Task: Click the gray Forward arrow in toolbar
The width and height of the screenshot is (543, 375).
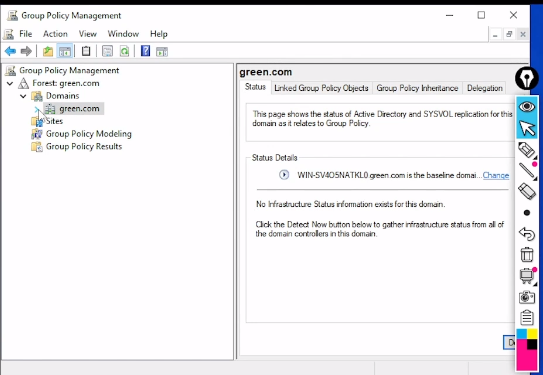Action: tap(26, 52)
